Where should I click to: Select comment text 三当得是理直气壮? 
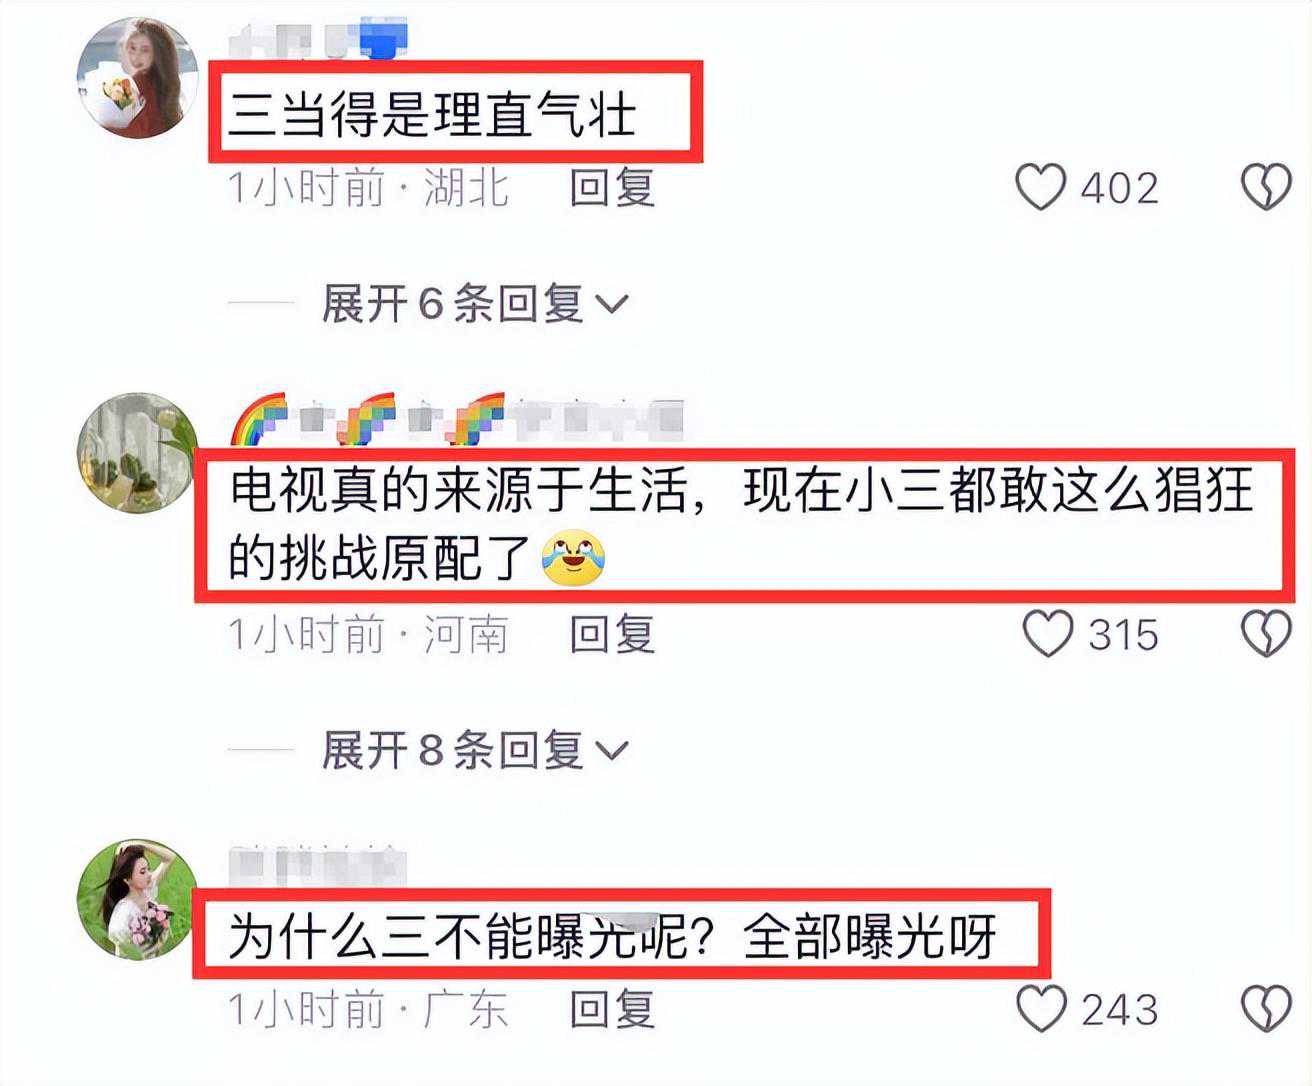tap(432, 113)
